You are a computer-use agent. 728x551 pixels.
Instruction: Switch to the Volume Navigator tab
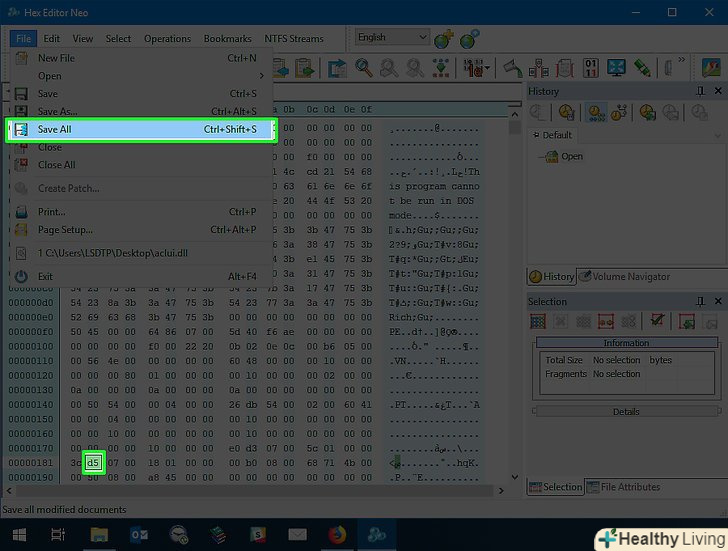click(x=624, y=277)
